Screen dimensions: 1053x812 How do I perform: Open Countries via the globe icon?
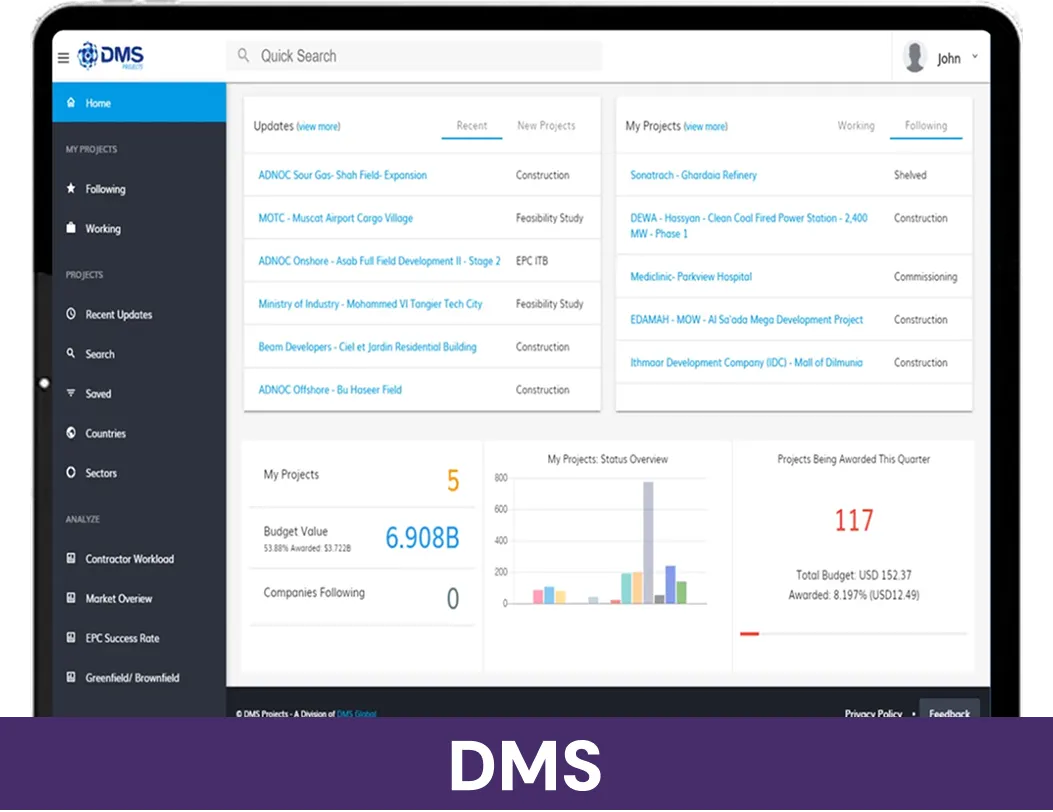click(x=70, y=433)
